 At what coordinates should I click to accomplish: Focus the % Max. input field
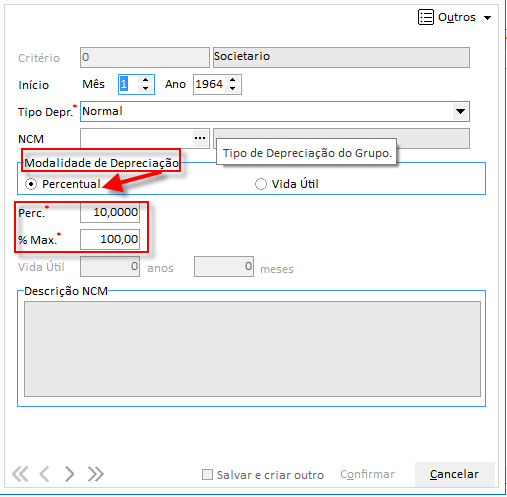tap(110, 239)
